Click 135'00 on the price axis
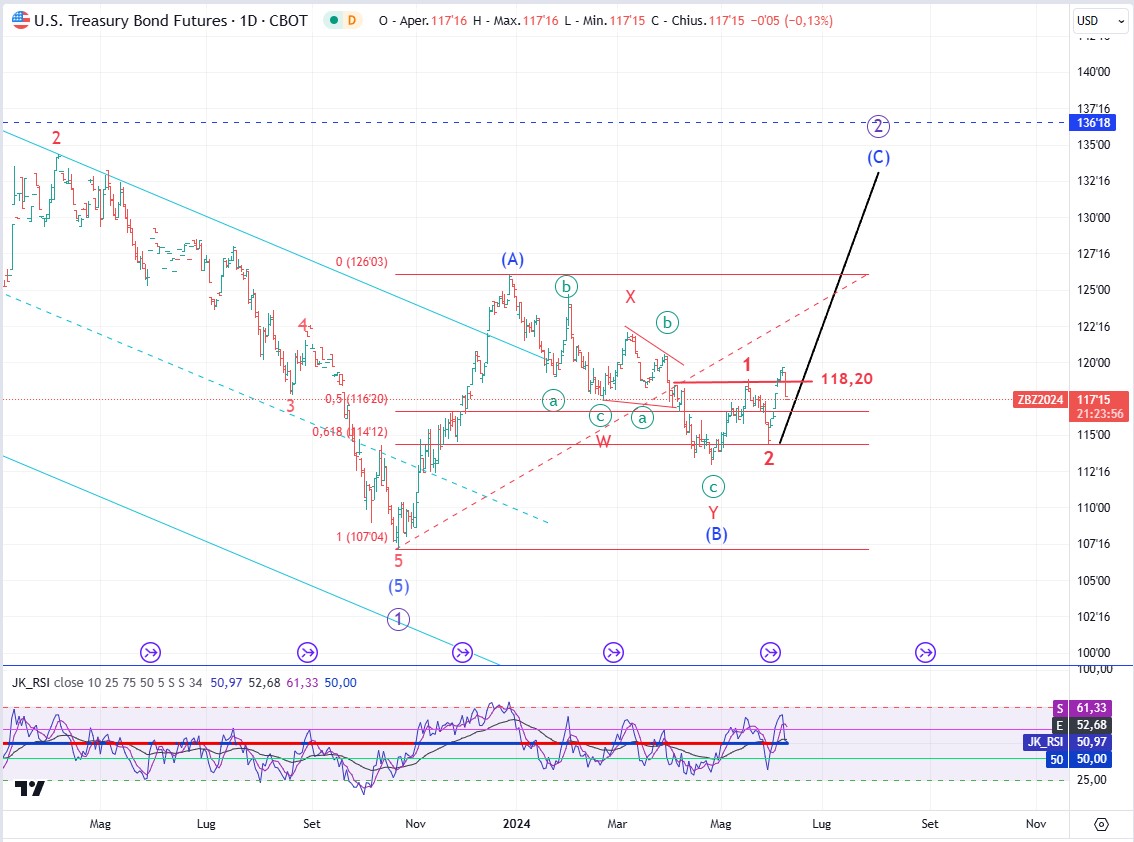The width and height of the screenshot is (1134, 842). pyautogui.click(x=1093, y=145)
